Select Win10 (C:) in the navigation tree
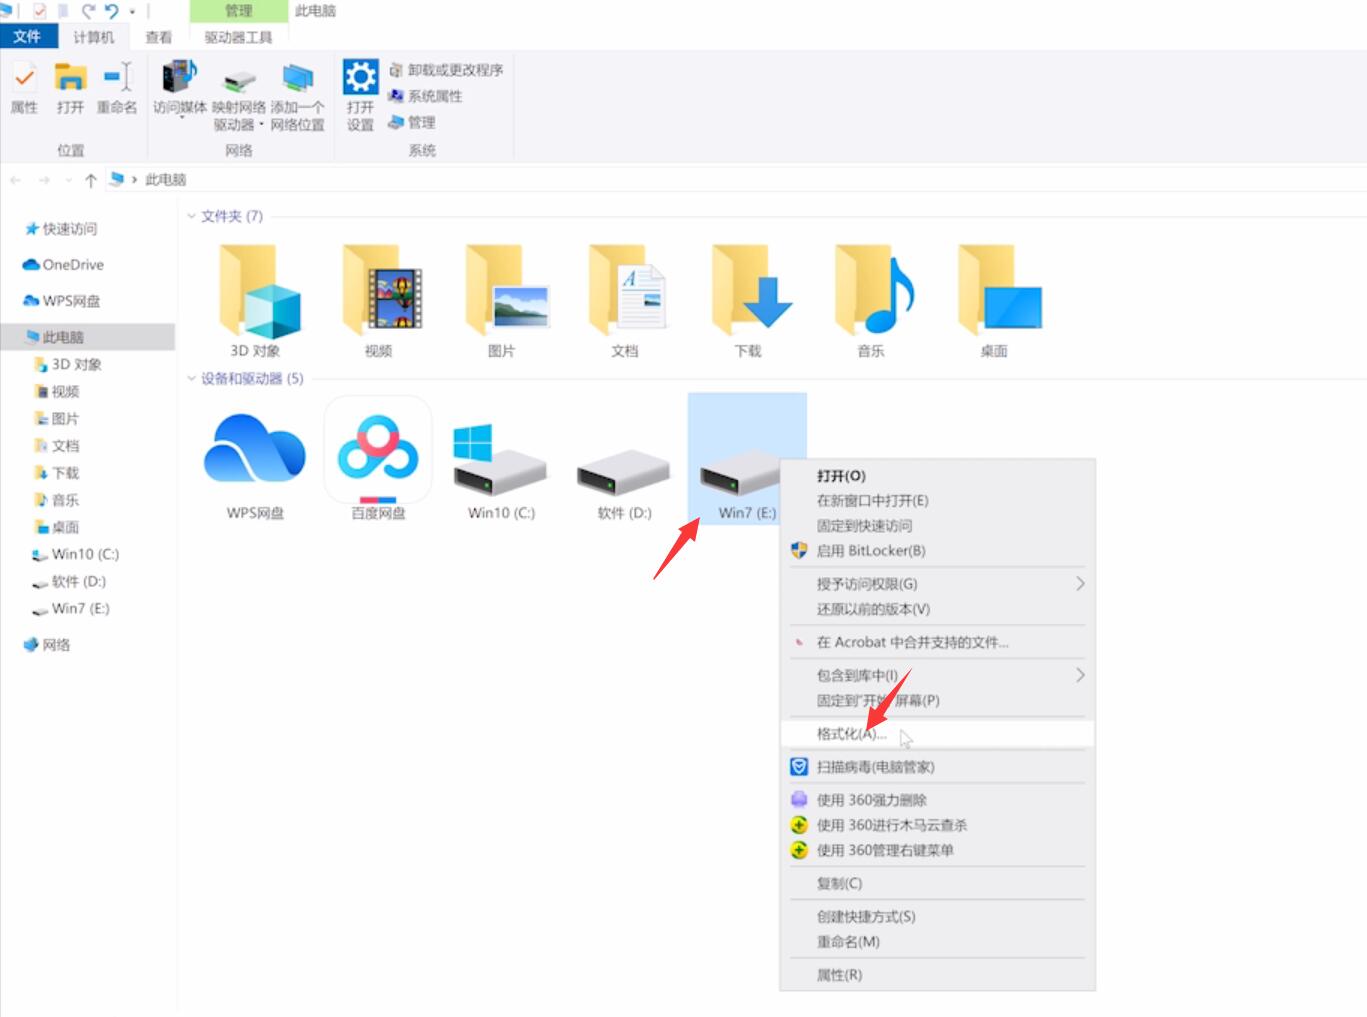 tap(76, 554)
